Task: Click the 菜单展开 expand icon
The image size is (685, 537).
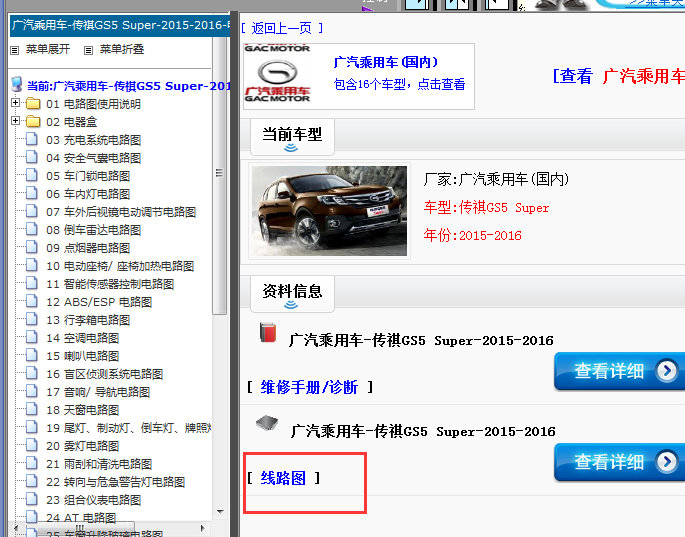Action: coord(15,50)
